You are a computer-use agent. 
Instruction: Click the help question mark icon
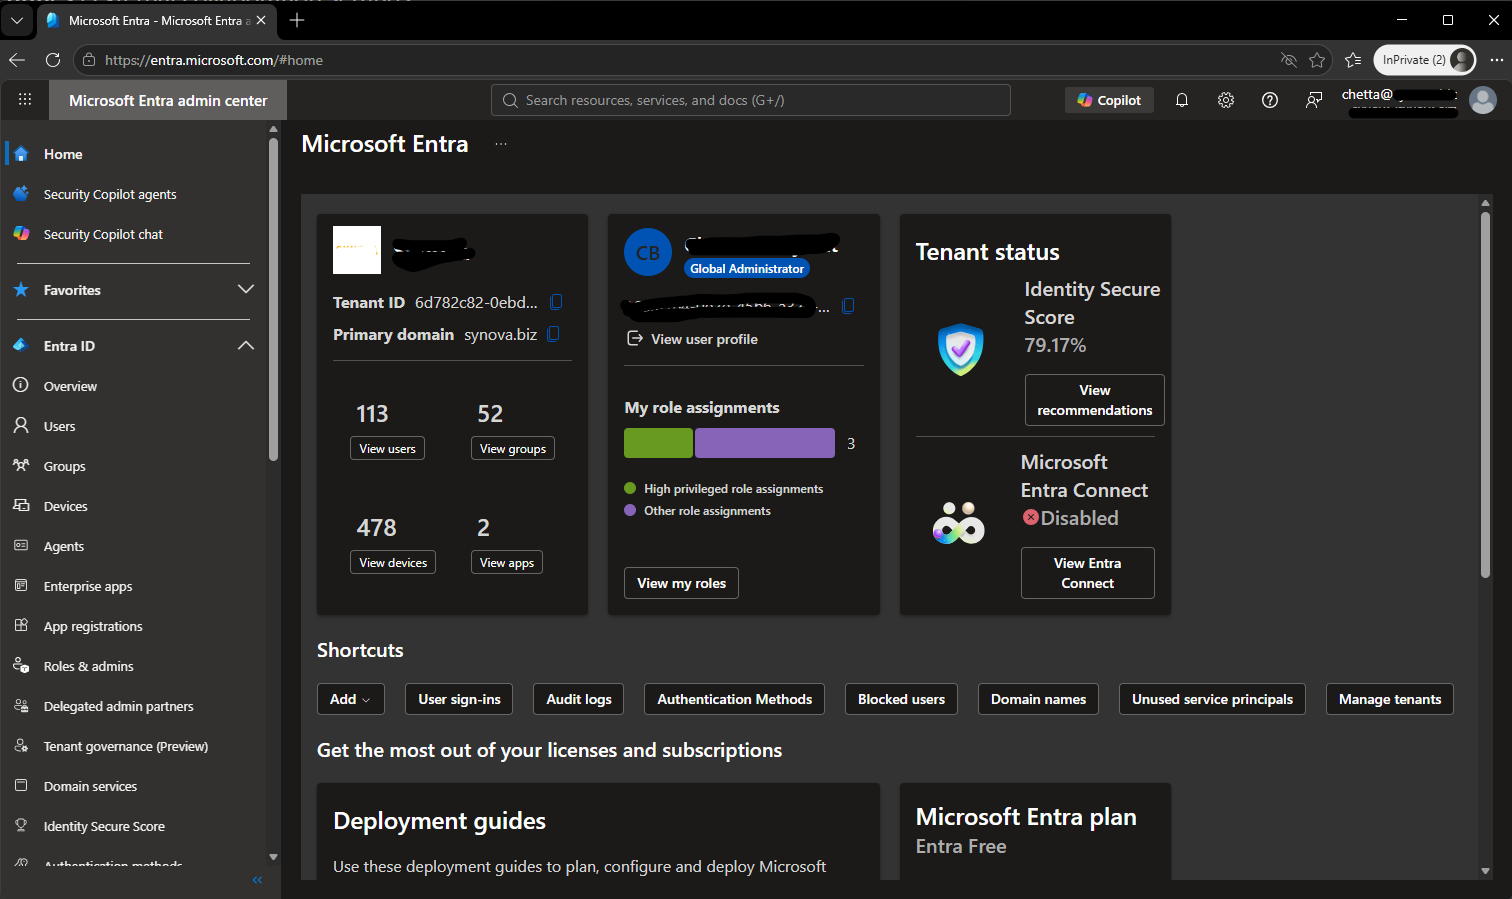click(1270, 100)
